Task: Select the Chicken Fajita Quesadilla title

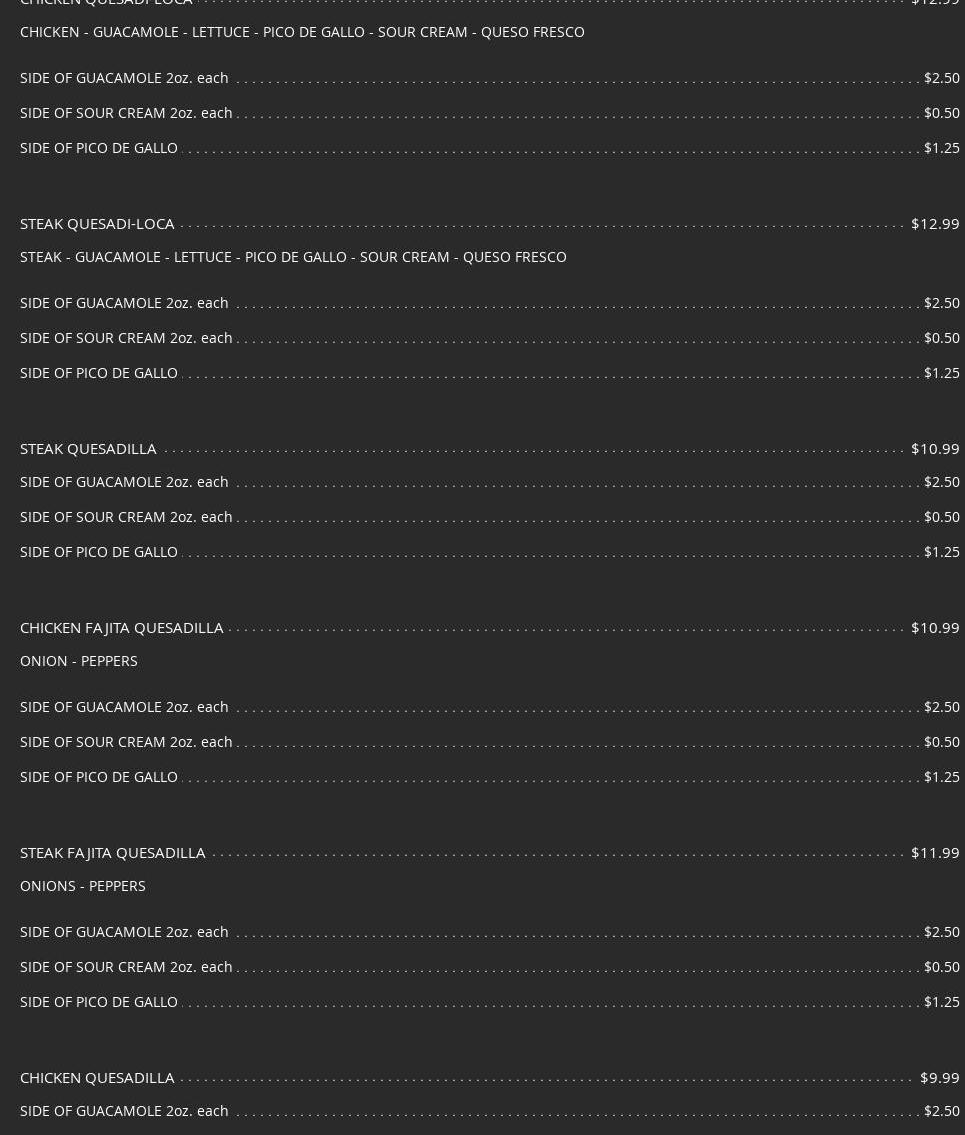Action: point(121,628)
